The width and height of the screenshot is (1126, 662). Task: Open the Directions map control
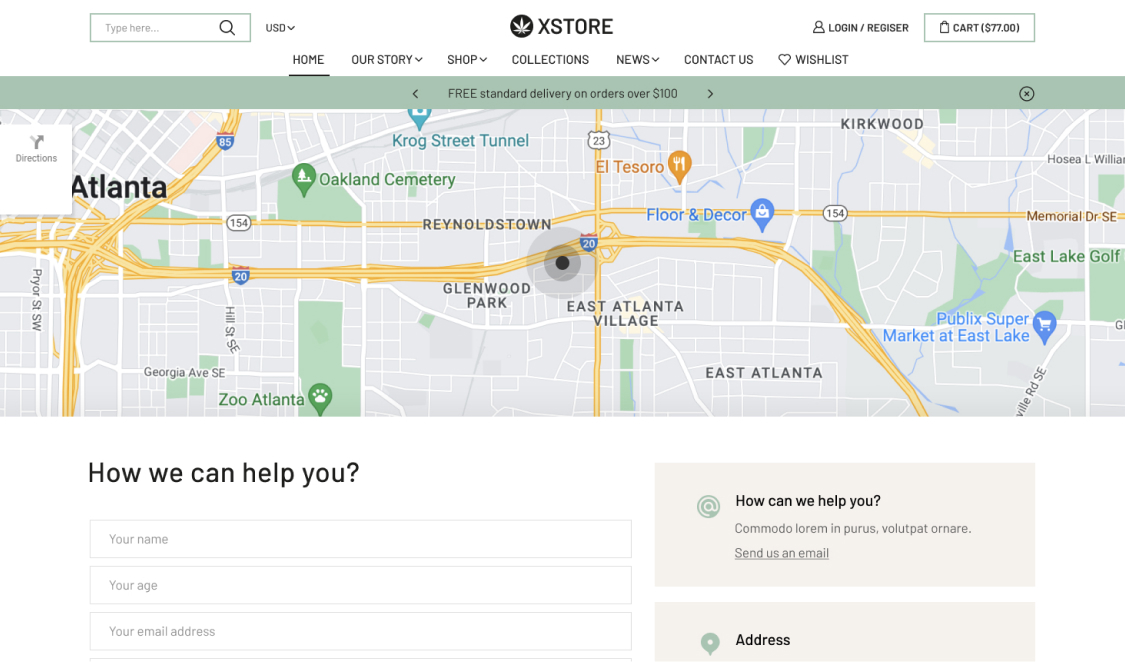click(x=36, y=149)
